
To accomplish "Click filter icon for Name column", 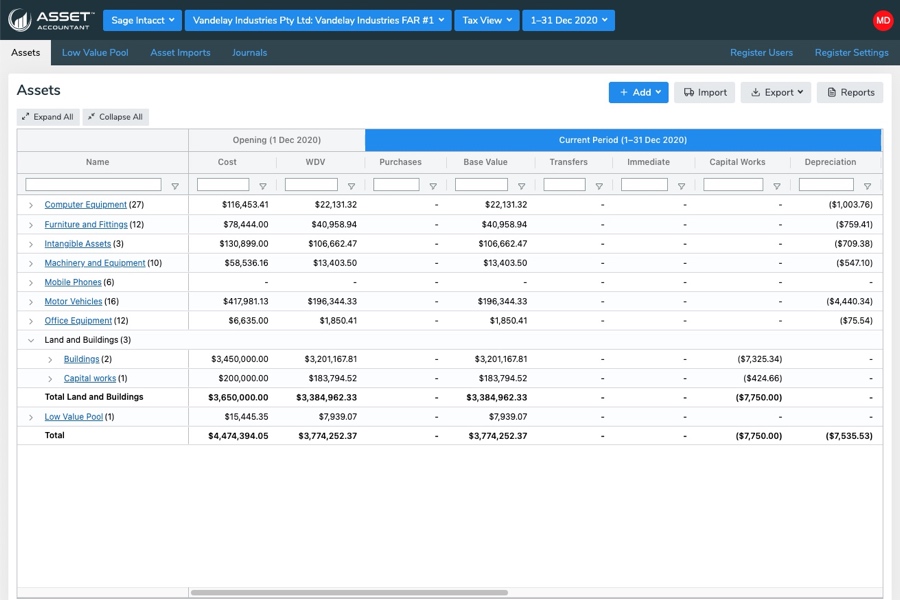I will click(x=175, y=186).
